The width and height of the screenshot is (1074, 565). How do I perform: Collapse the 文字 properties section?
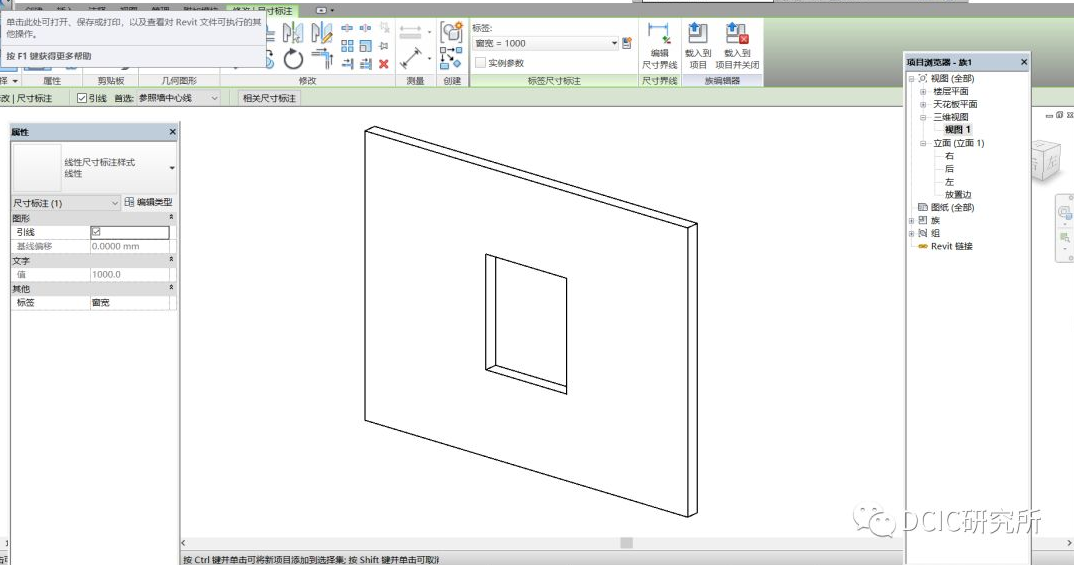pyautogui.click(x=171, y=260)
